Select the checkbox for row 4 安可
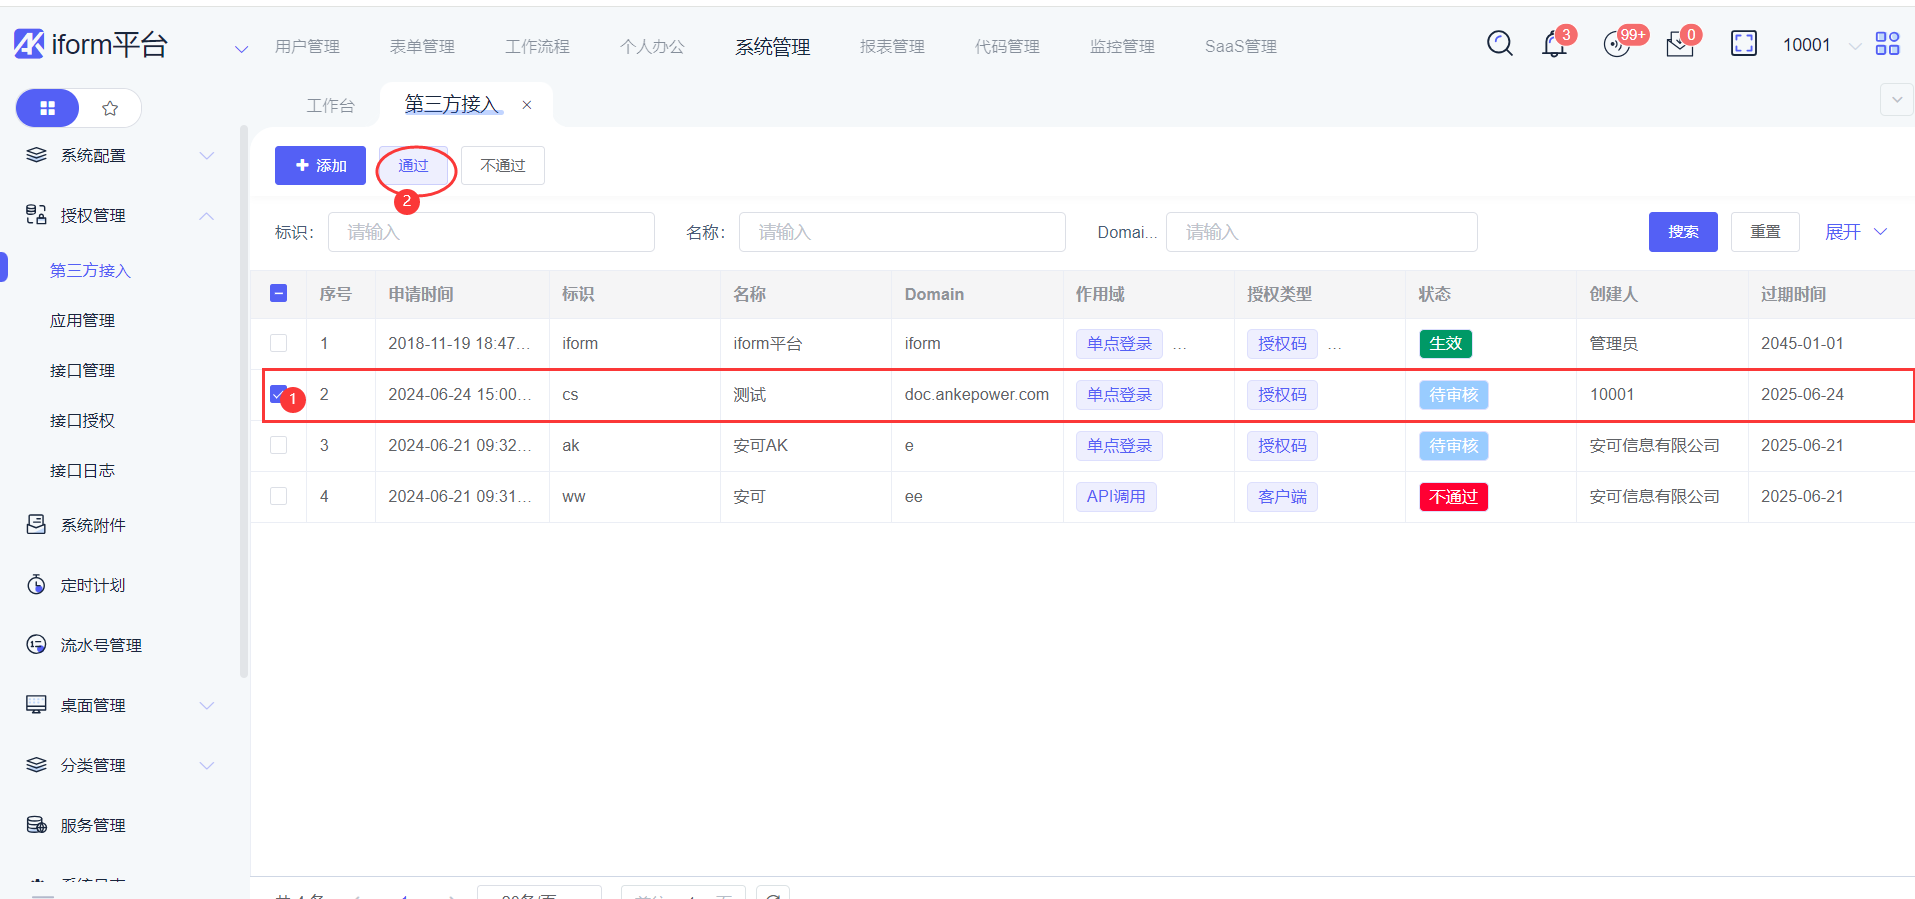 (279, 496)
